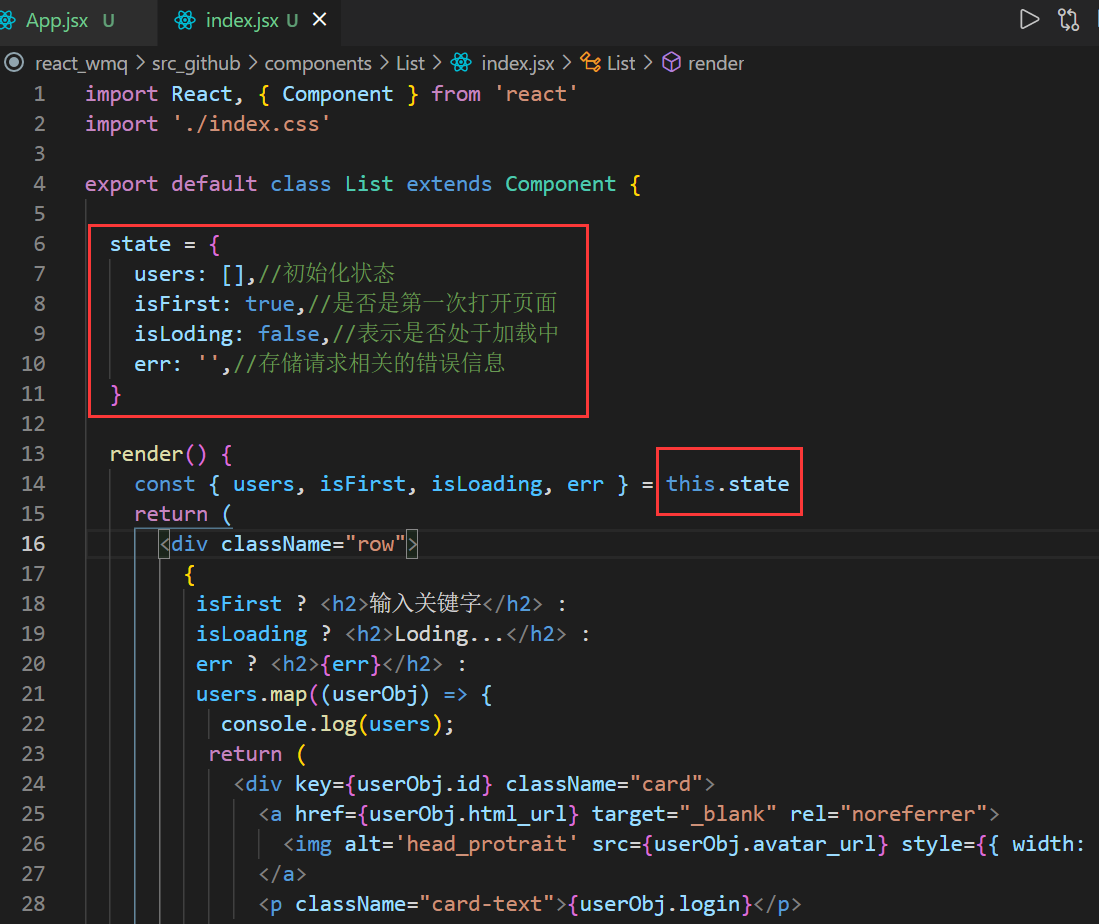Expand the react_wmq breadcrumb folder
Image resolution: width=1099 pixels, height=924 pixels.
pyautogui.click(x=81, y=63)
